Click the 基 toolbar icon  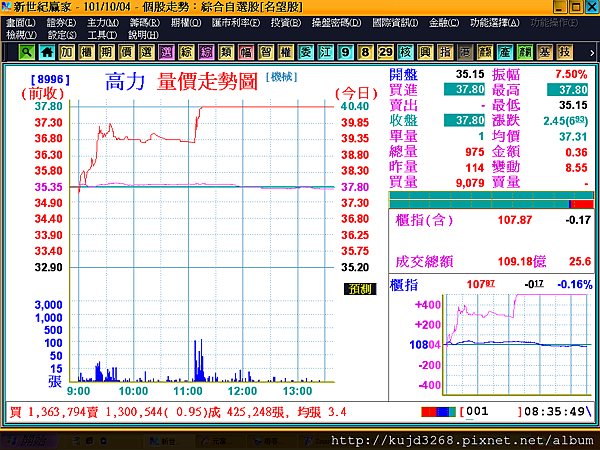(x=545, y=52)
